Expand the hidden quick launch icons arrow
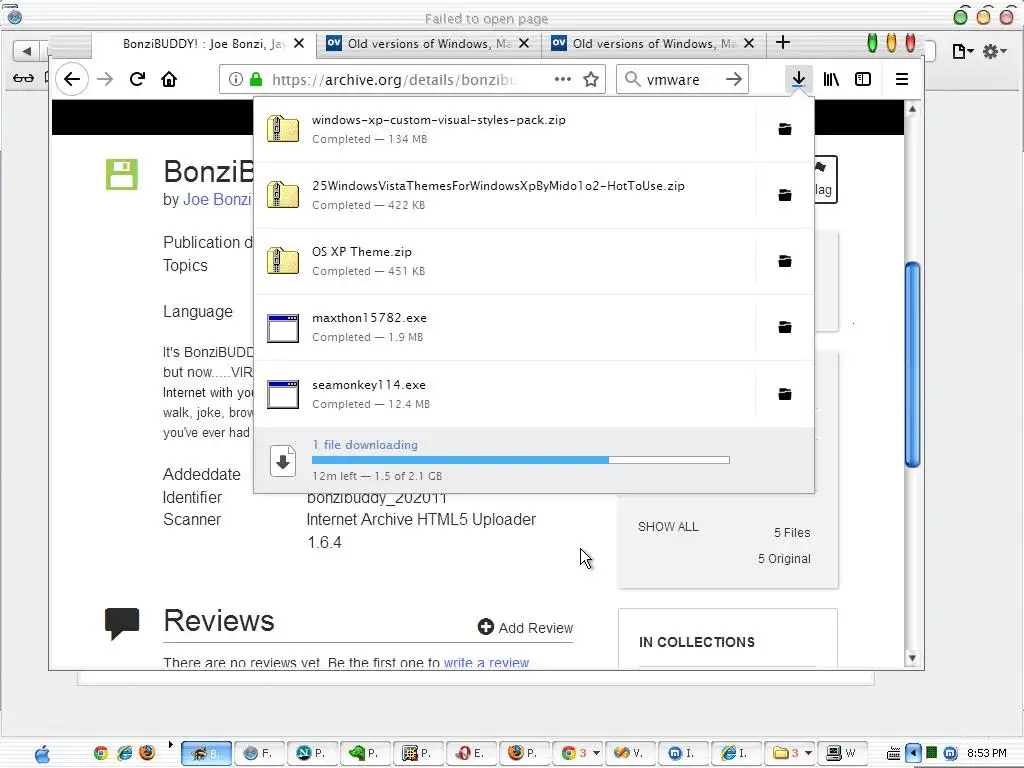This screenshot has width=1024, height=768. [170, 744]
